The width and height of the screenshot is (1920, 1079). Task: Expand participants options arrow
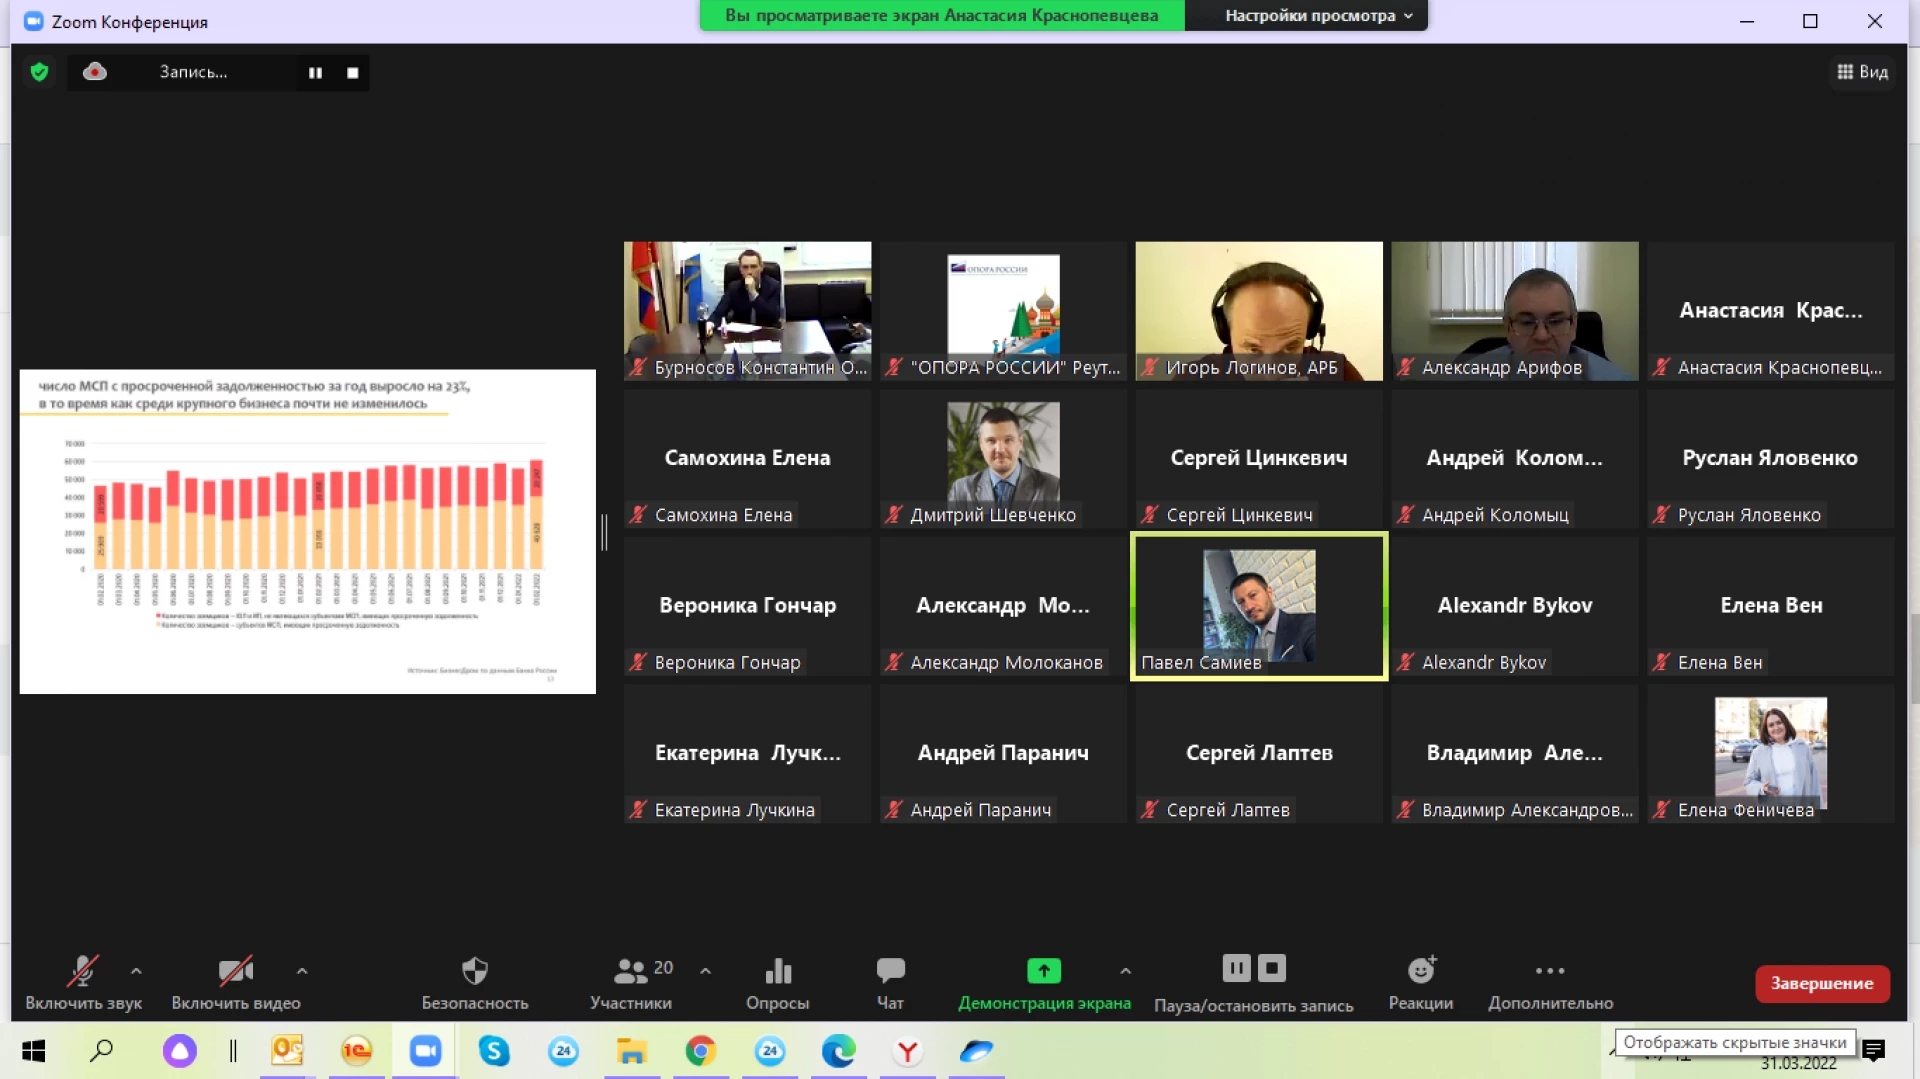click(706, 971)
